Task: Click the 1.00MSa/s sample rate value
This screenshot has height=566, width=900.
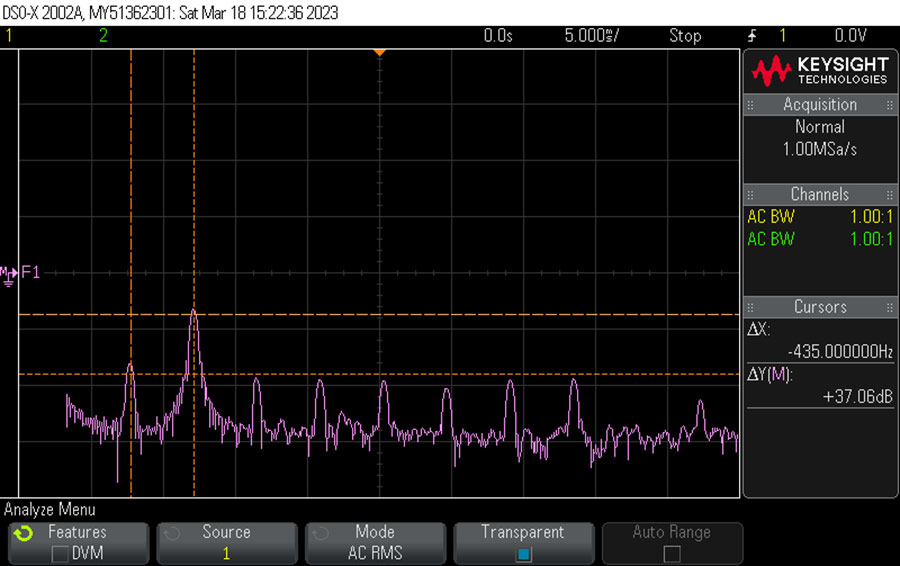Action: pyautogui.click(x=820, y=149)
